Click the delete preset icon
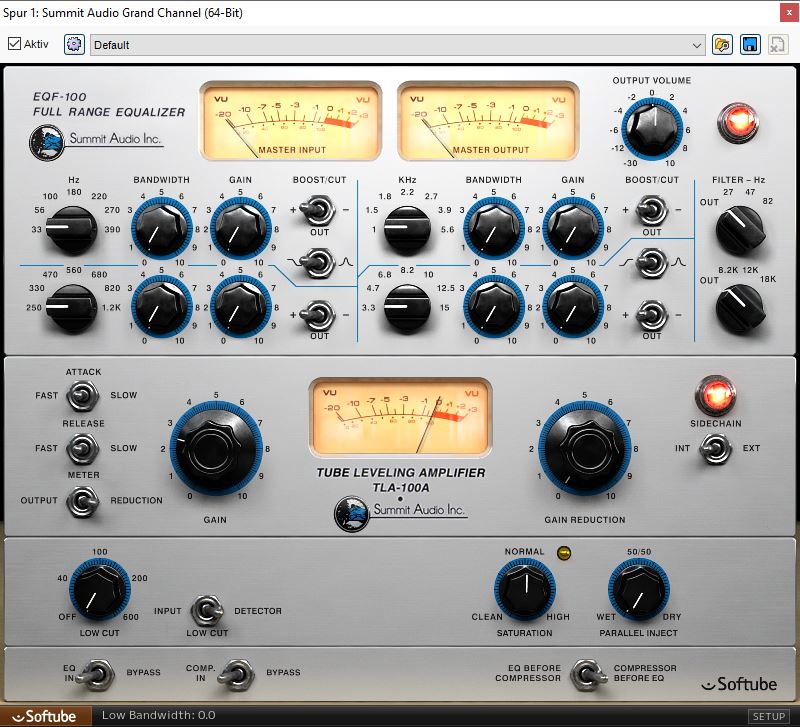 (x=778, y=45)
